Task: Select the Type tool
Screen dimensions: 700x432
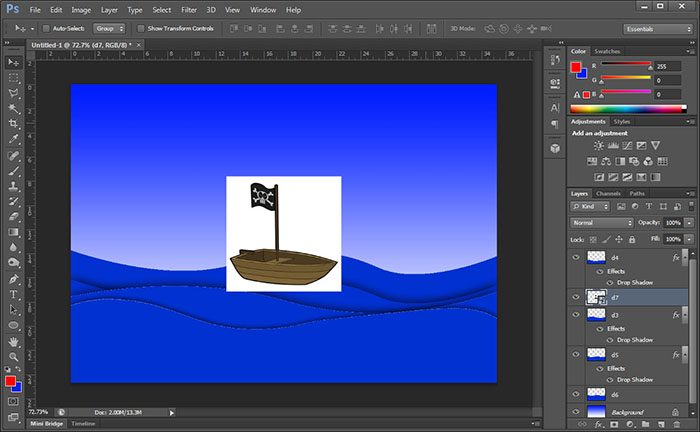Action: (14, 295)
